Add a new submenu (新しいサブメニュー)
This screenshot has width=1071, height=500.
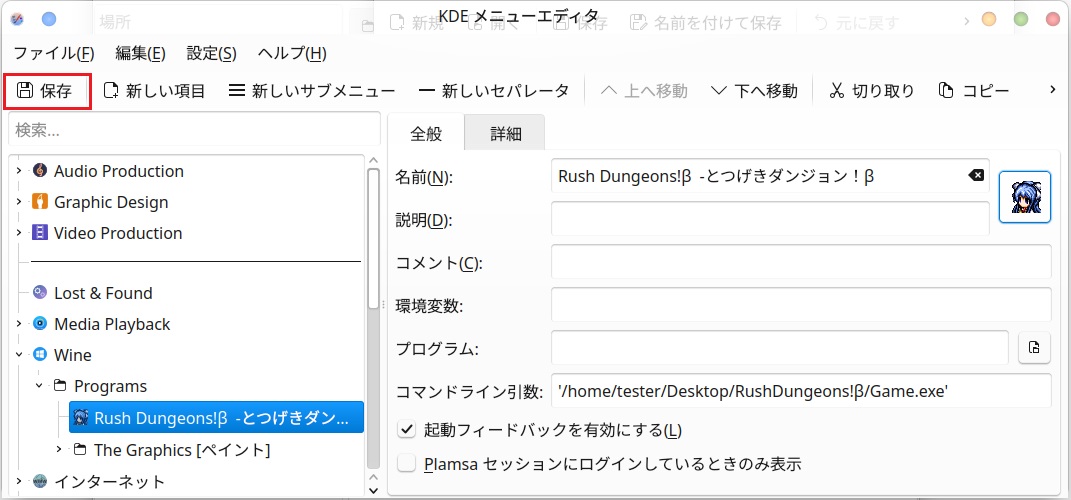236,91
